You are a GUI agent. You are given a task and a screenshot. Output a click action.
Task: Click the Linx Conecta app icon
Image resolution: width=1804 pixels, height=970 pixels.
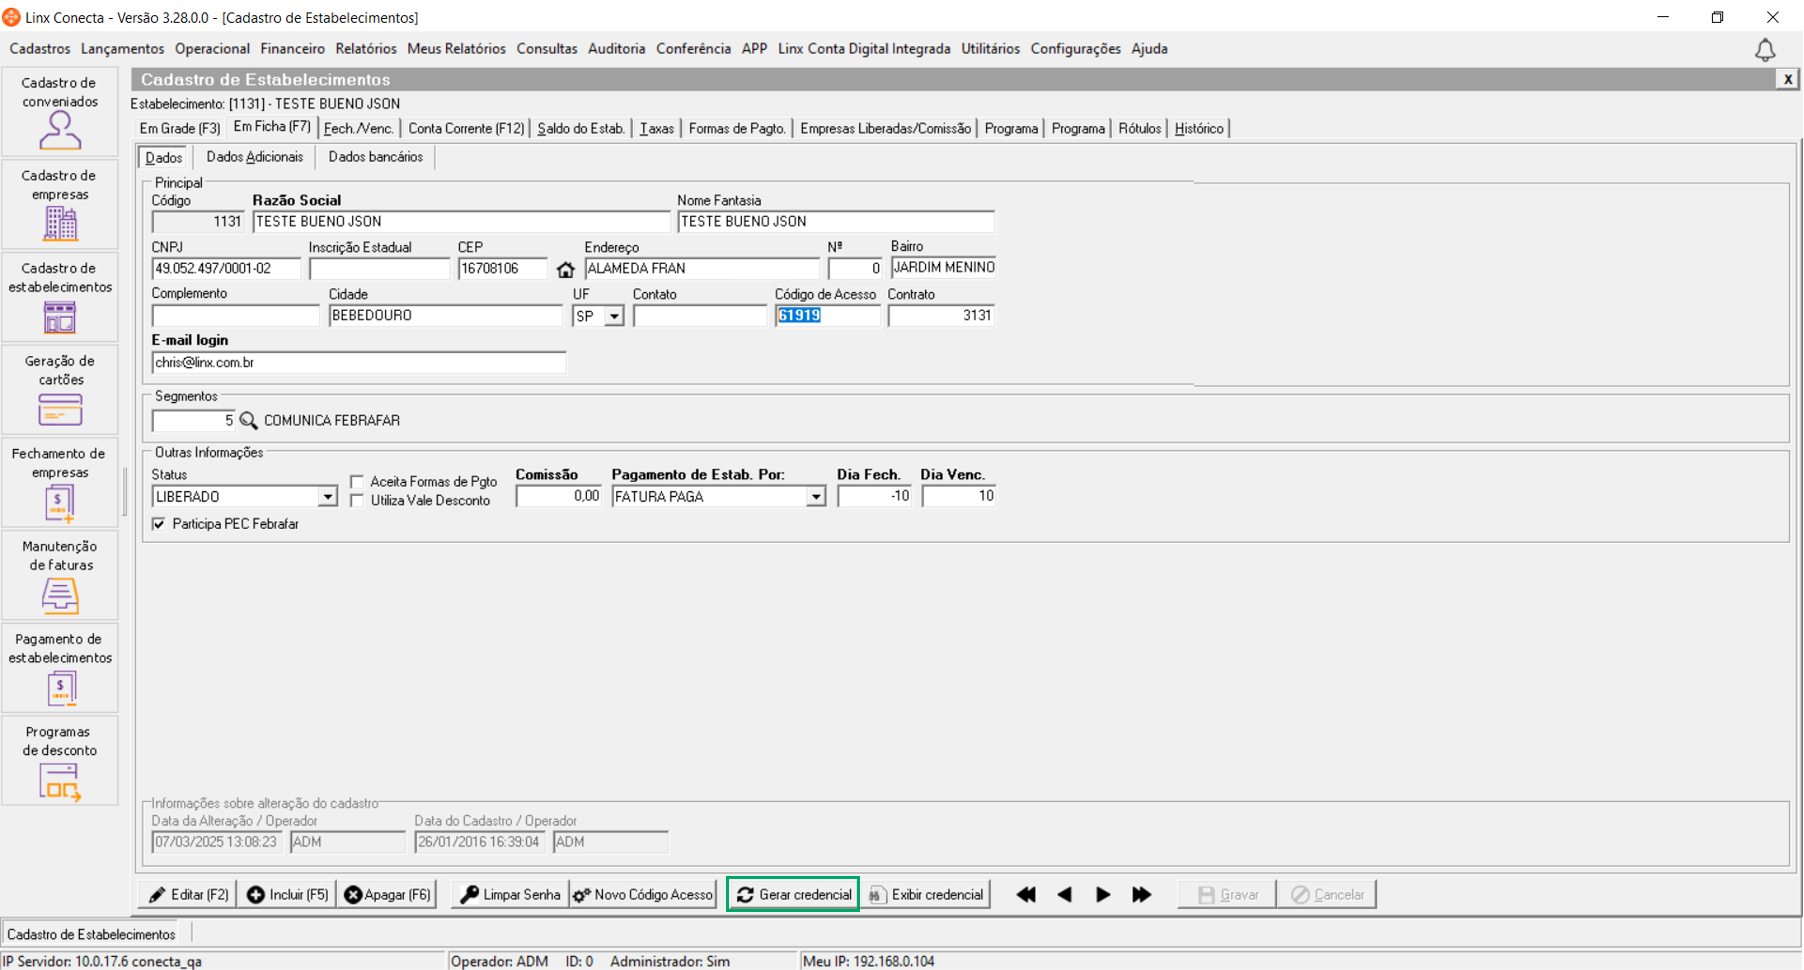point(11,17)
